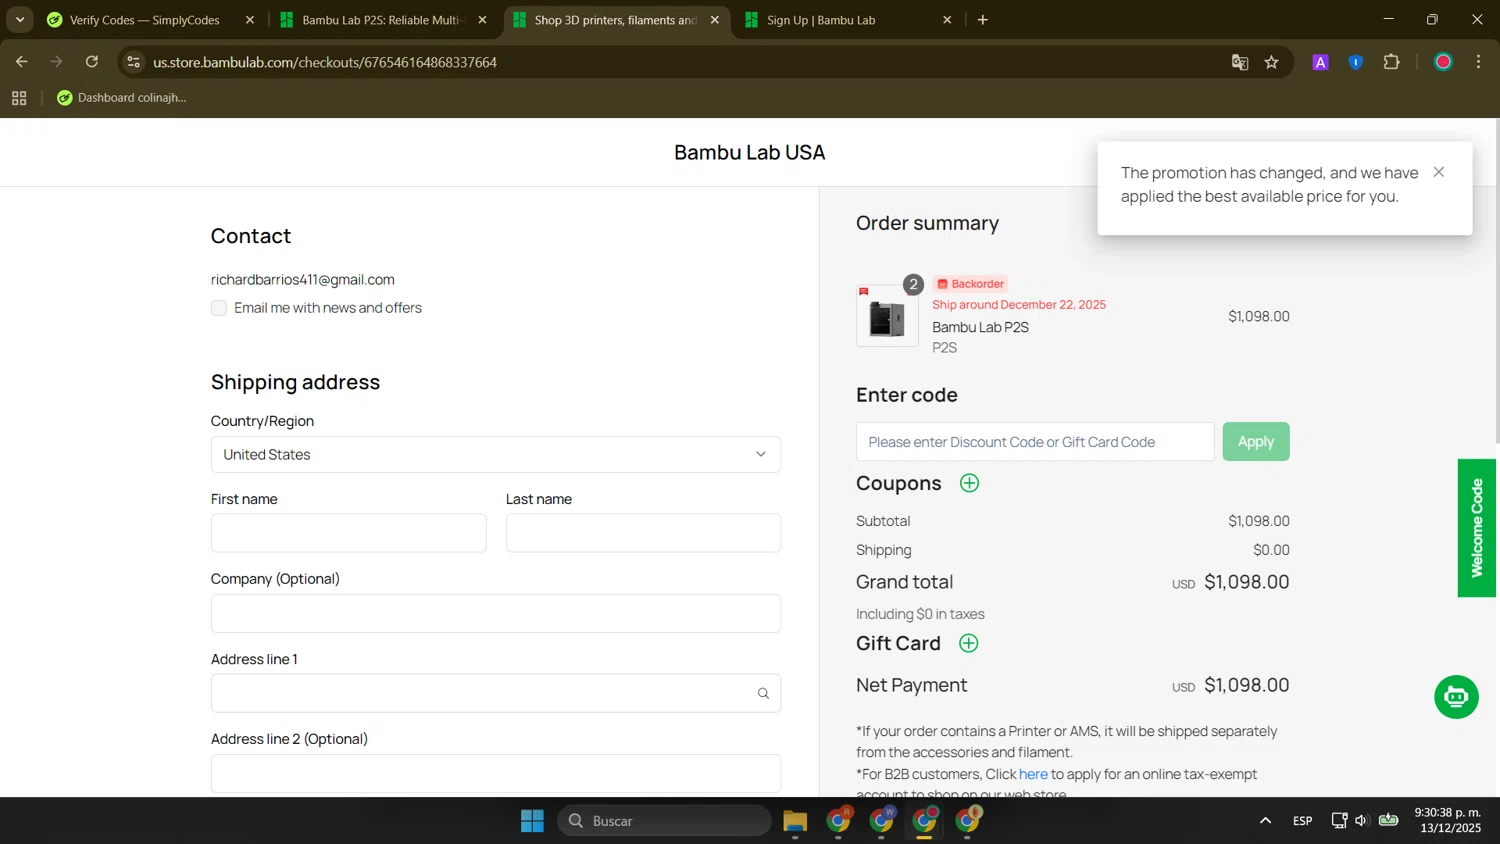Screen dimensions: 1500x844
Task: Switch to Bambu Lab P2S: Reliable Multi tab
Action: tap(380, 20)
